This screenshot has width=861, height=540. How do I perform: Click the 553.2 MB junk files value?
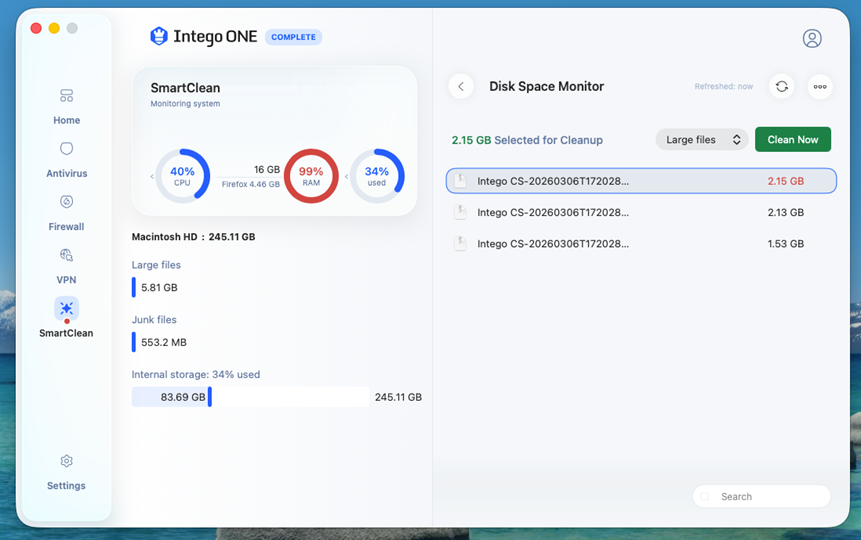[164, 342]
